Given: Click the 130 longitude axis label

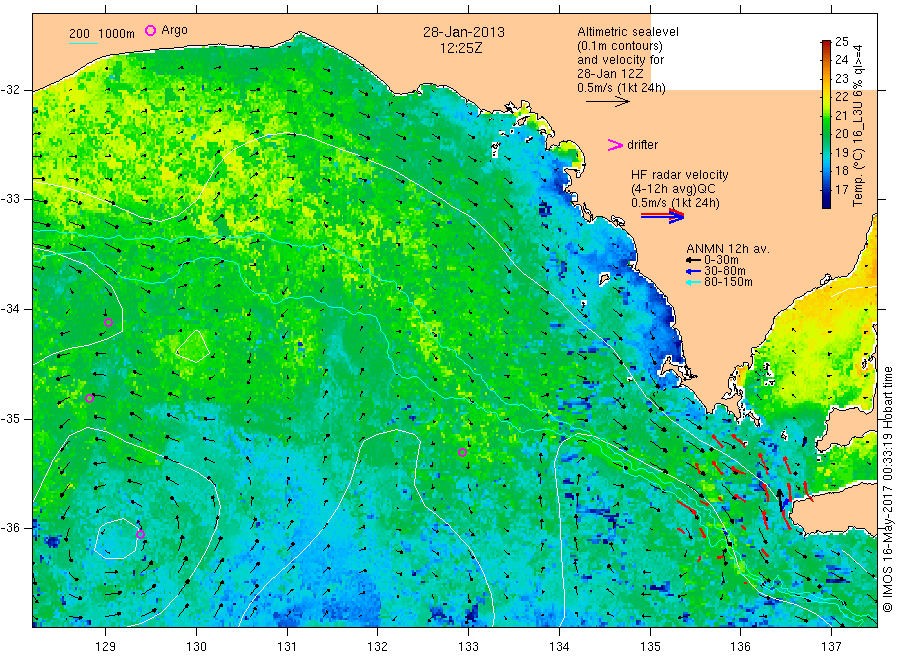Looking at the screenshot, I should (196, 647).
